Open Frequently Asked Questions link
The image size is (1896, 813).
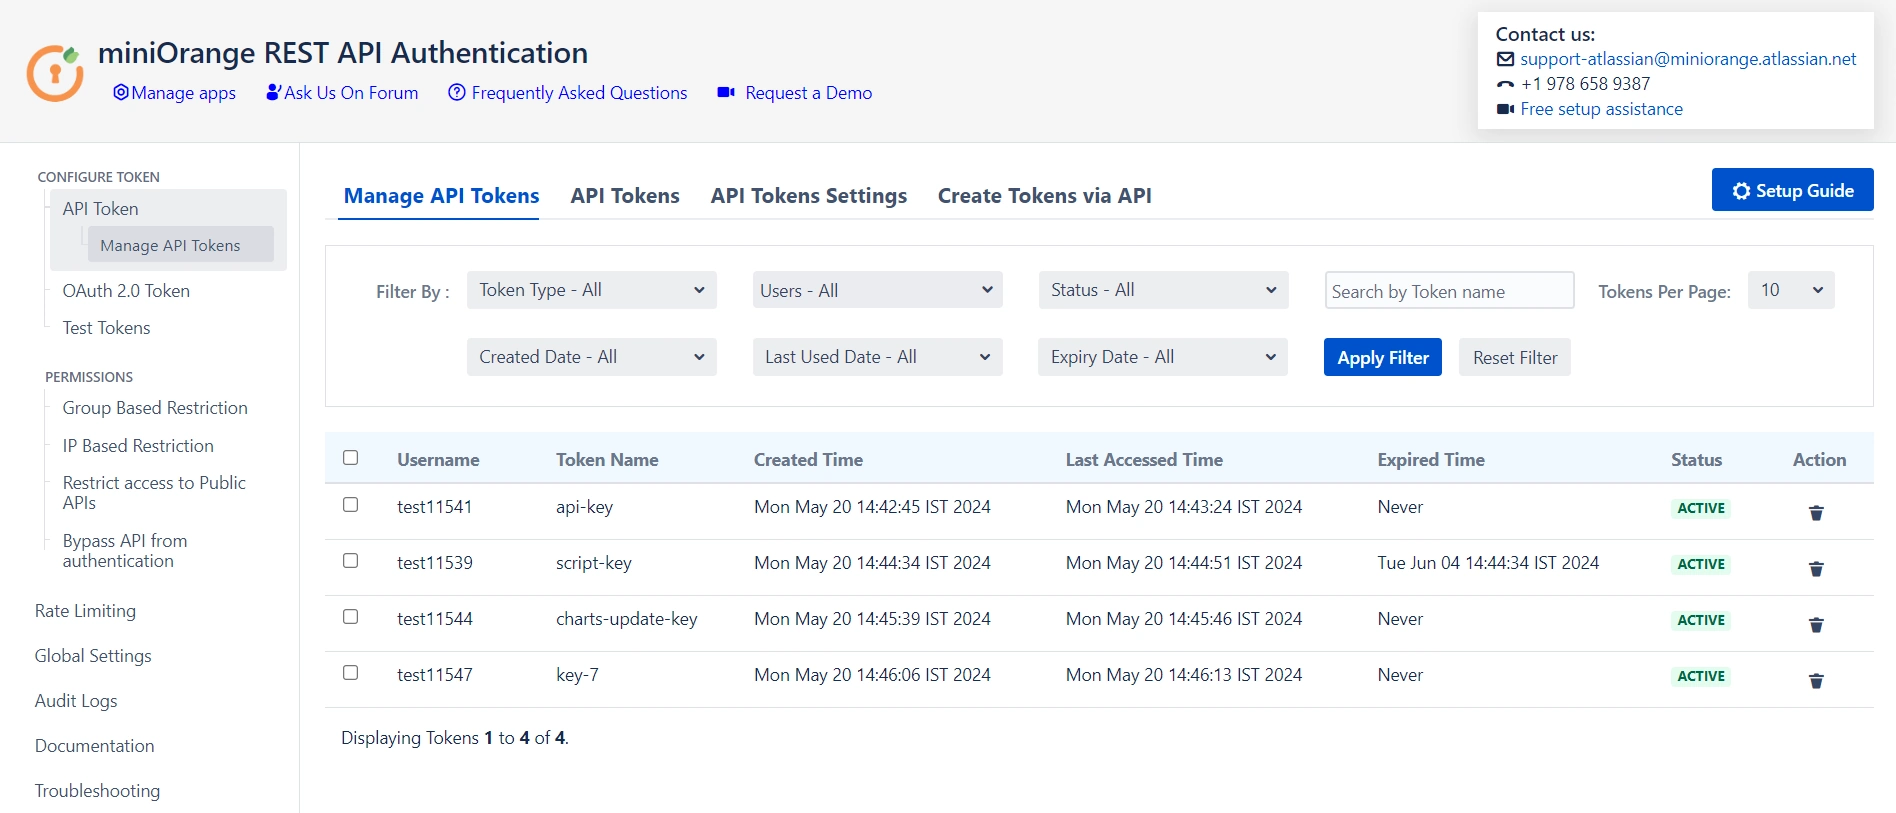[579, 93]
